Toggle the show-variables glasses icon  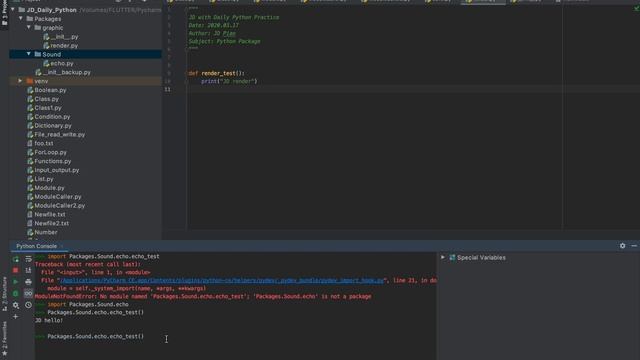[x=28, y=293]
